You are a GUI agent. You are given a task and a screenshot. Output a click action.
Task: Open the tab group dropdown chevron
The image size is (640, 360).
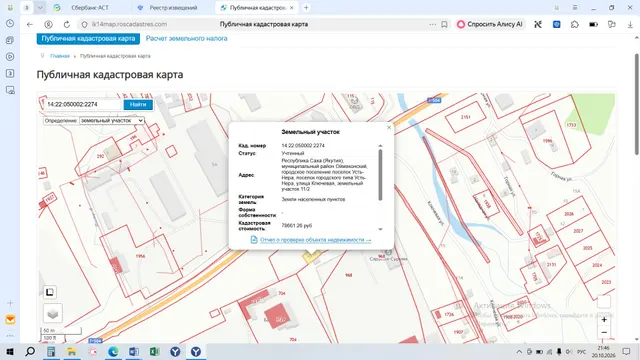coord(40,8)
